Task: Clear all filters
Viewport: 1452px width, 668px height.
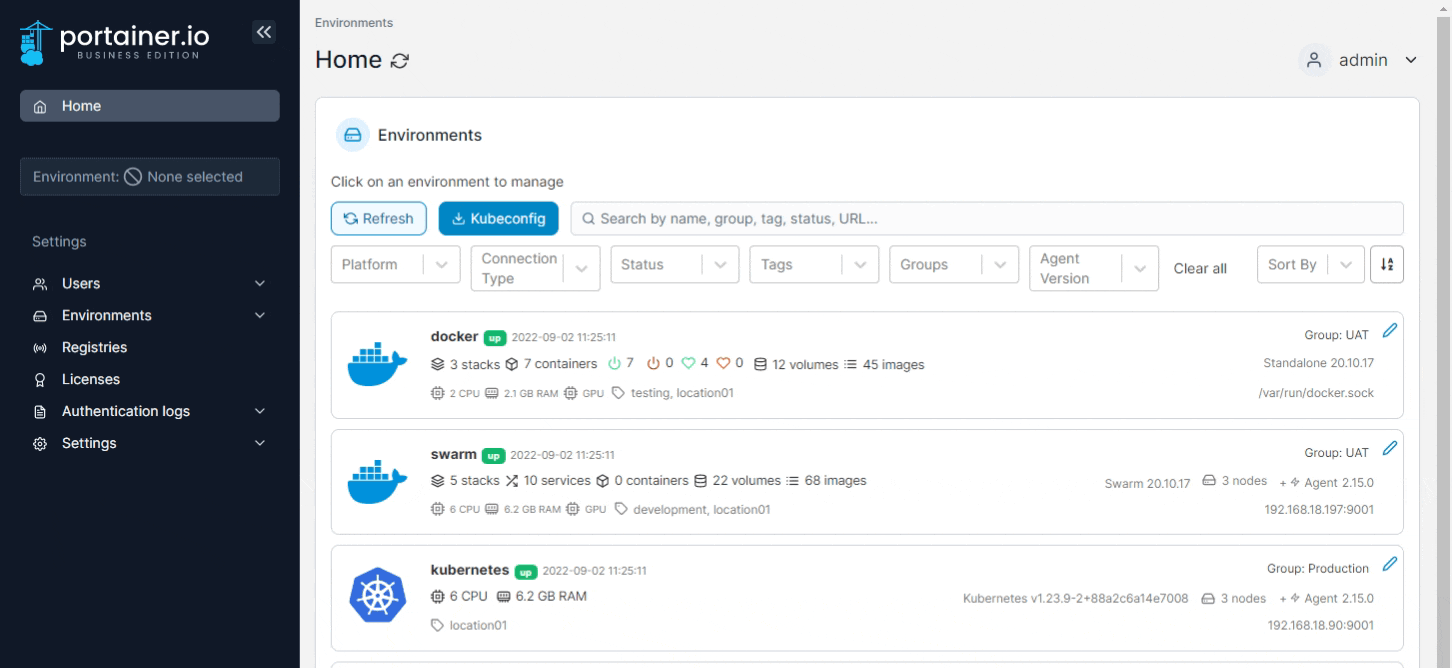Action: [1200, 269]
